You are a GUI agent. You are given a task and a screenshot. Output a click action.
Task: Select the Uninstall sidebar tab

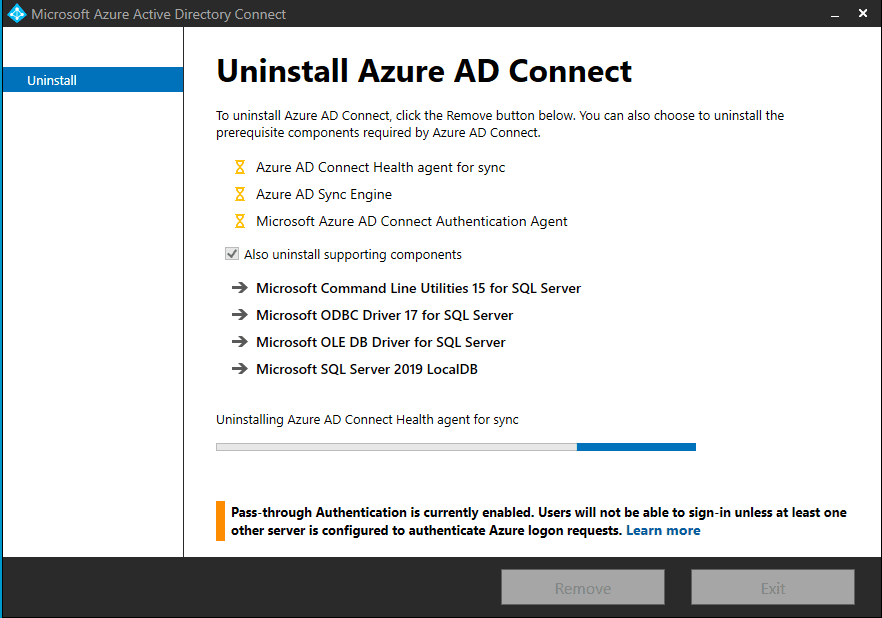(93, 80)
